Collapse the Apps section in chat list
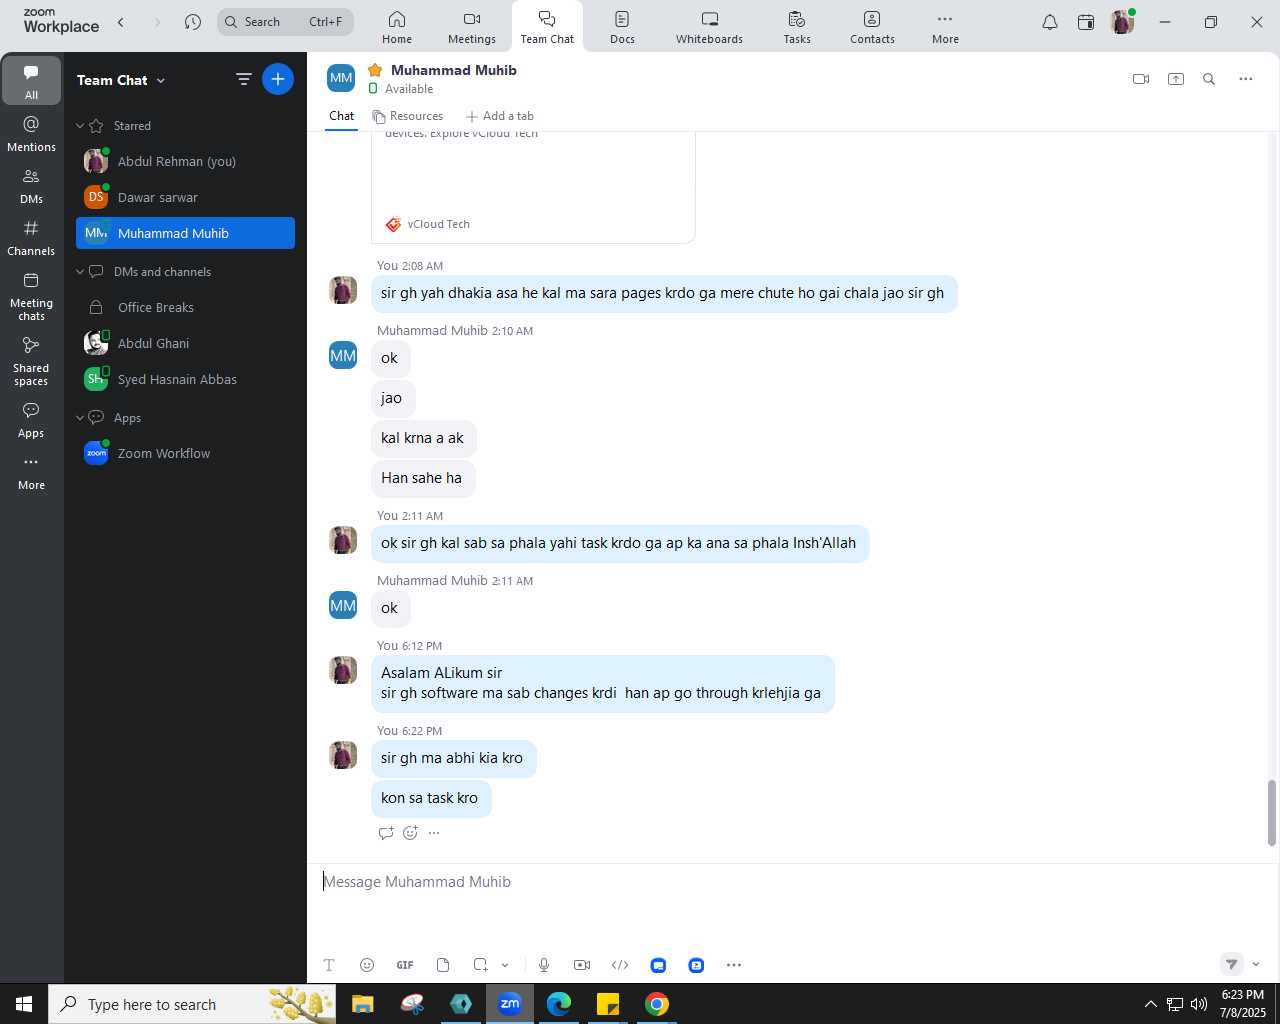This screenshot has height=1024, width=1280. [80, 418]
